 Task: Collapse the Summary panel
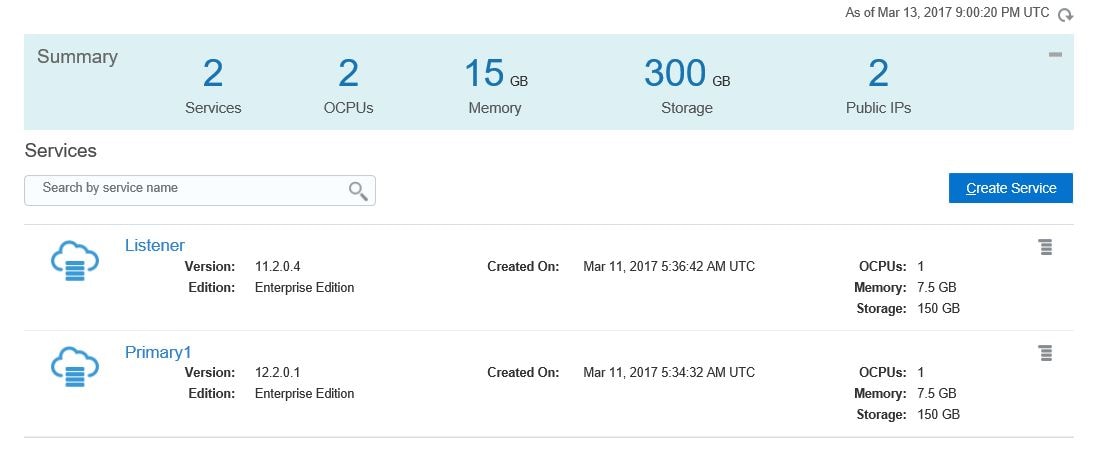[1055, 55]
